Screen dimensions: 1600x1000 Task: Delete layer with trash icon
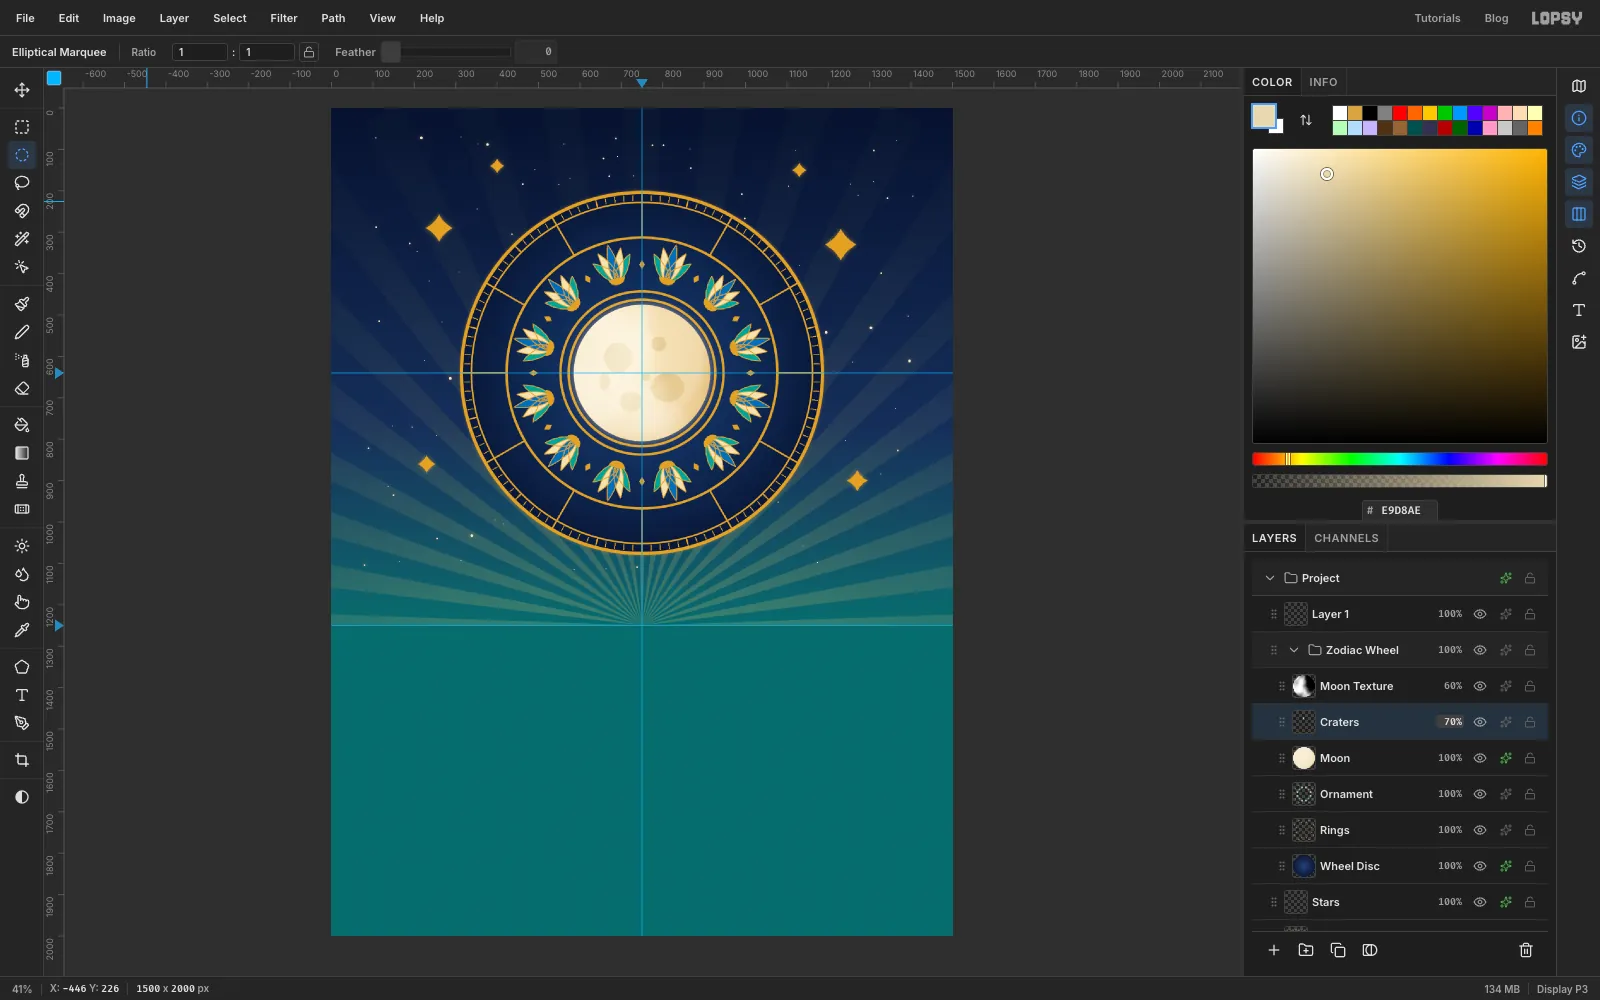pos(1526,950)
